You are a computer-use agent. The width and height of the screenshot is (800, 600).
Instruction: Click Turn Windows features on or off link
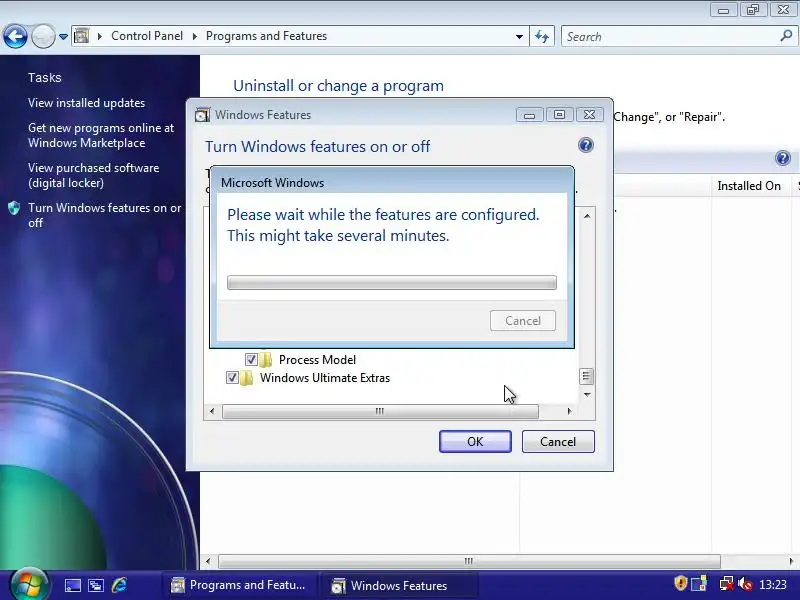point(105,215)
